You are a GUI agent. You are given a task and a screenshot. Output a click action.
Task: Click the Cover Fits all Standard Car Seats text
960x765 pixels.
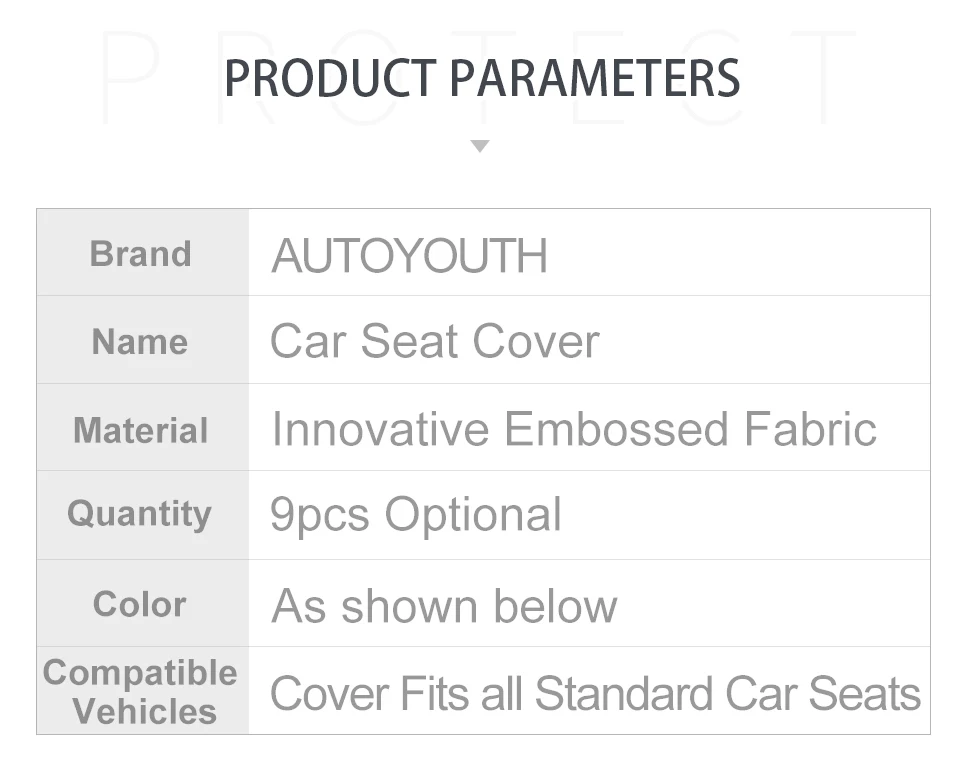(x=595, y=694)
